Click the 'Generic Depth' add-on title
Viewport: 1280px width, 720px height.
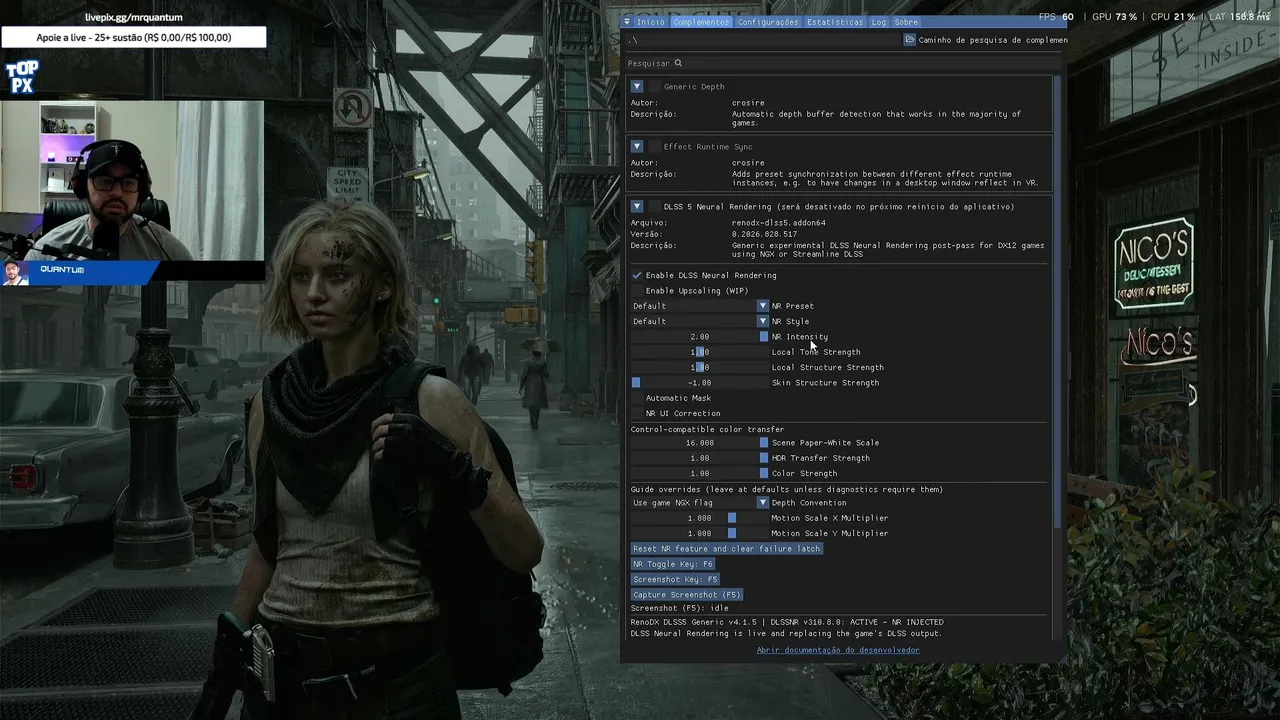tap(694, 87)
